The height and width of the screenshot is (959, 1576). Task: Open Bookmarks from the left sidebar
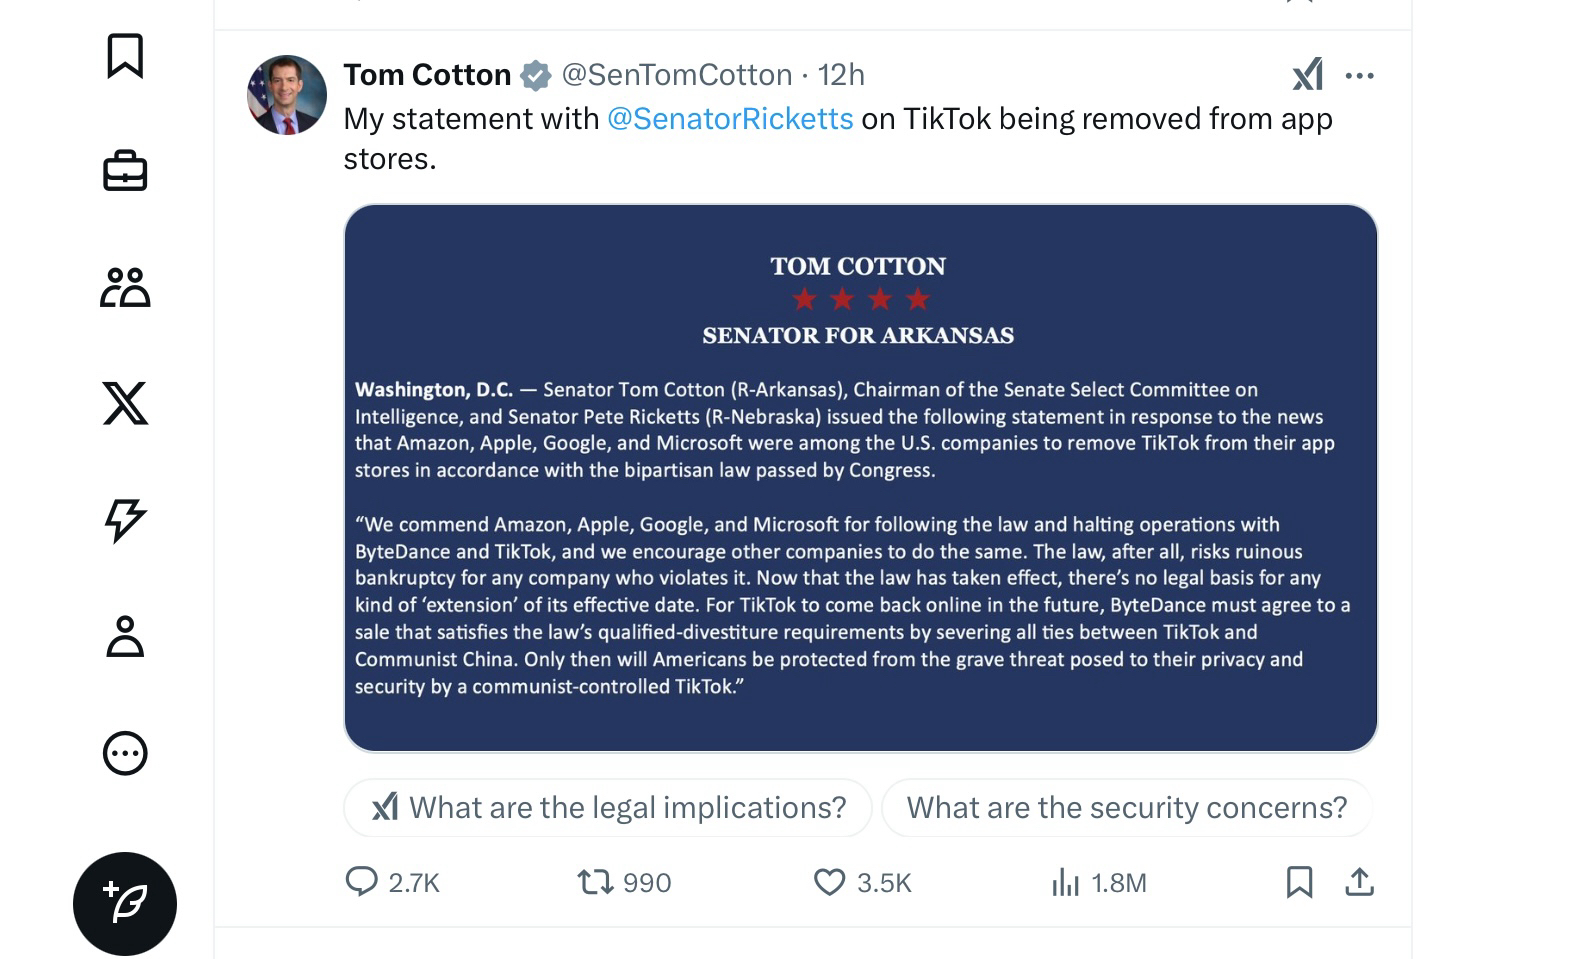(125, 56)
